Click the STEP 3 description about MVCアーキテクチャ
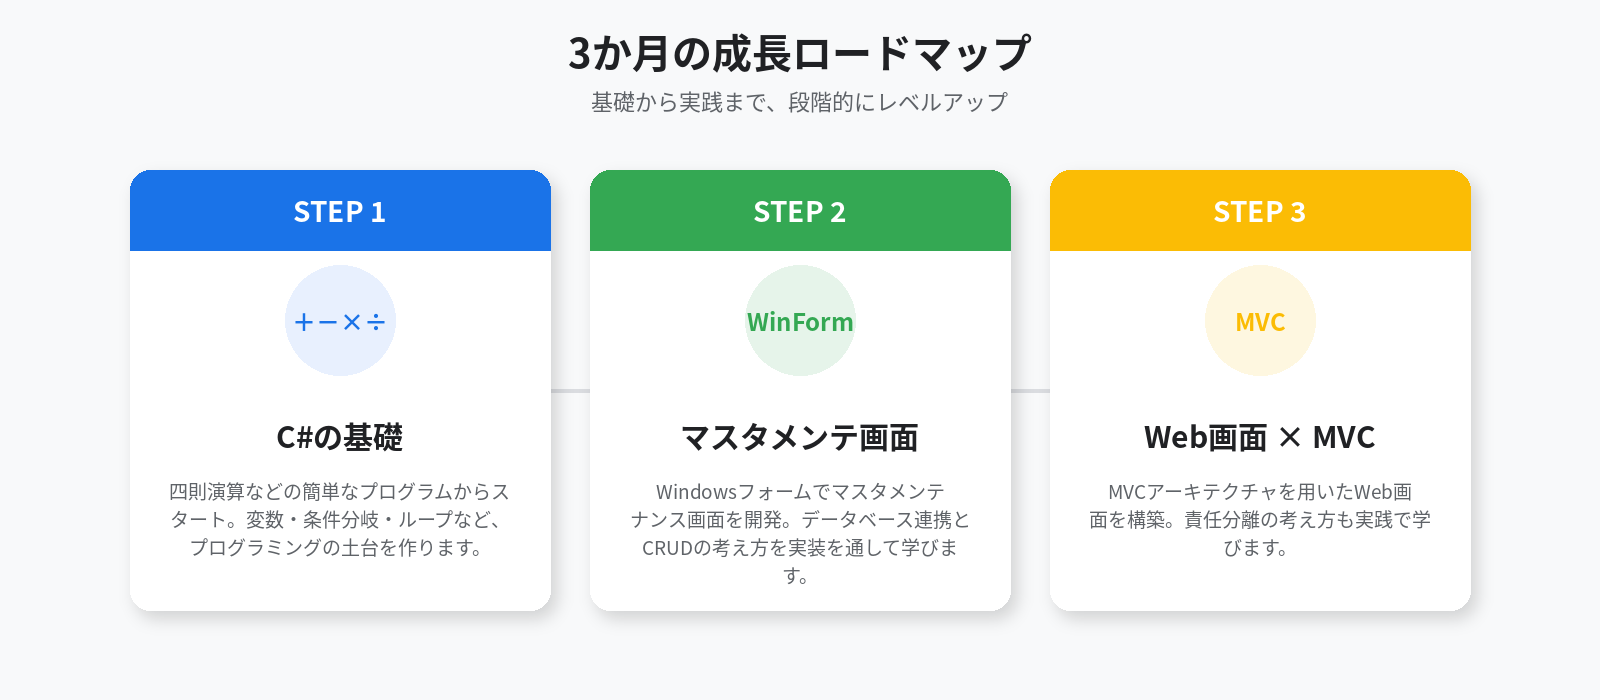The width and height of the screenshot is (1600, 700). click(1260, 520)
